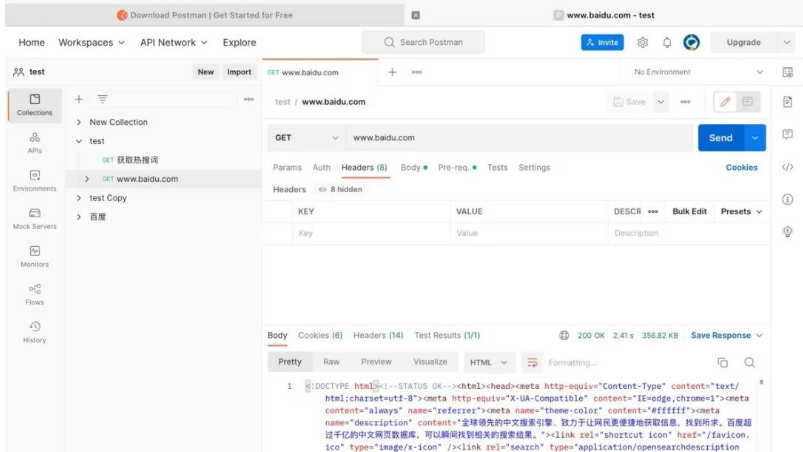Add a new request tab with plus
803x452 pixels.
[392, 72]
